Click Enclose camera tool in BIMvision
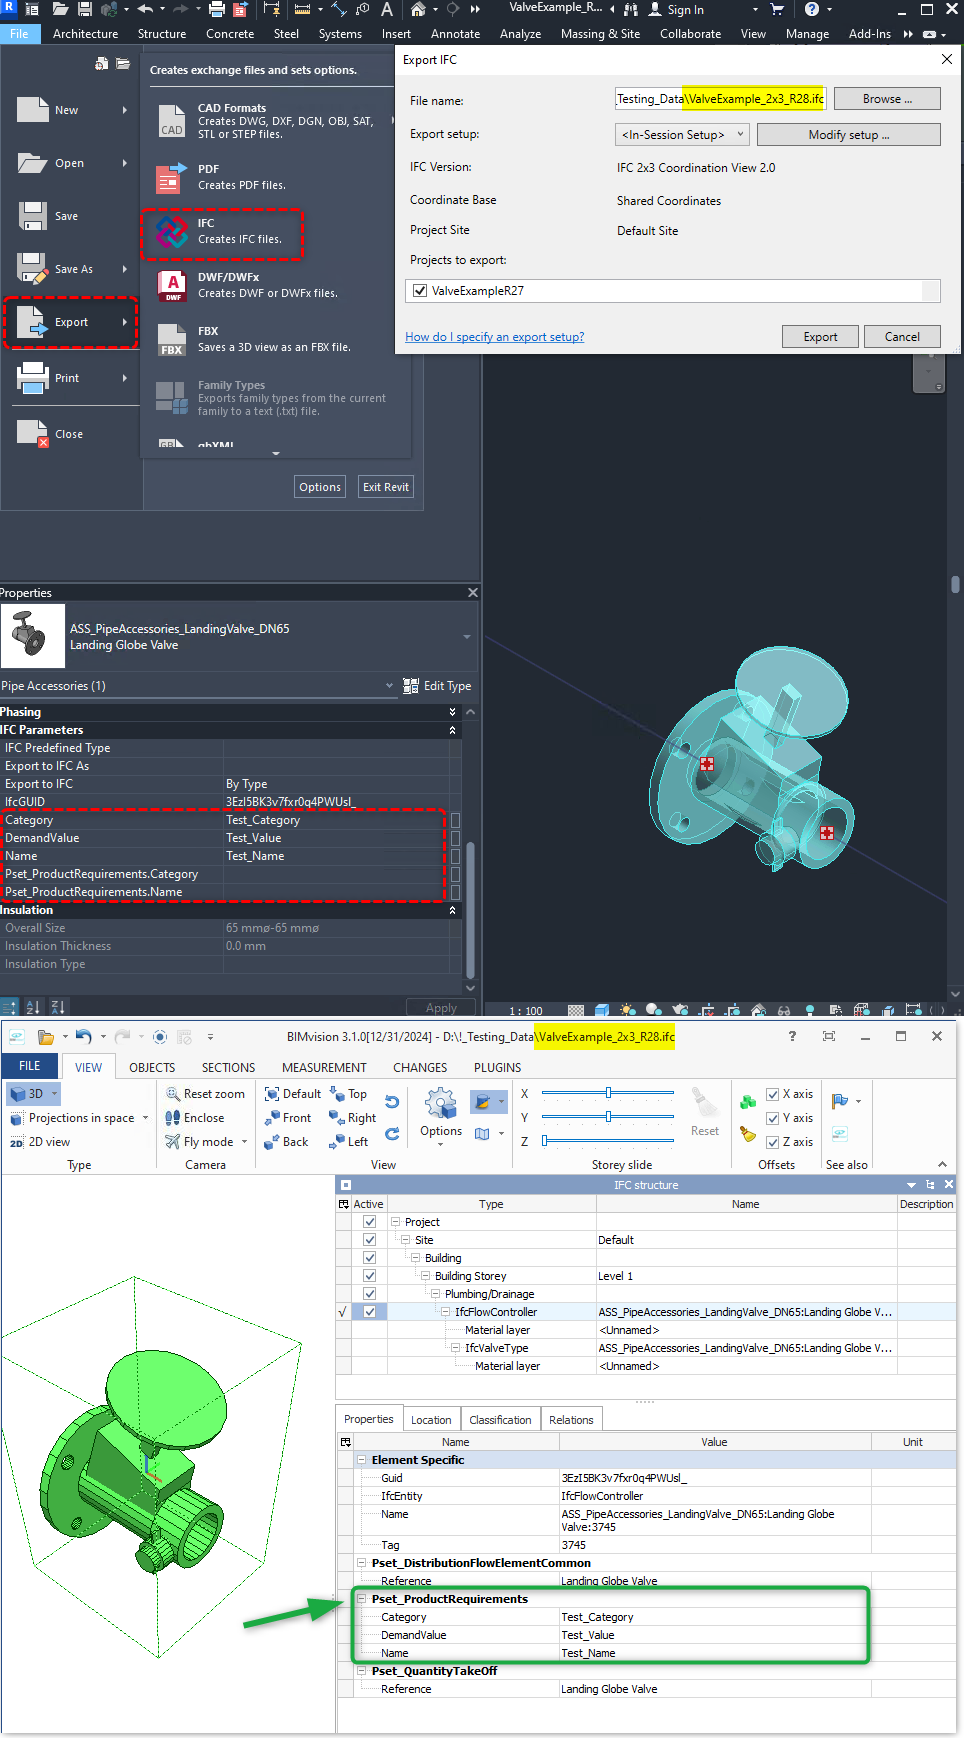Viewport: 964px width, 1738px height. [194, 1118]
